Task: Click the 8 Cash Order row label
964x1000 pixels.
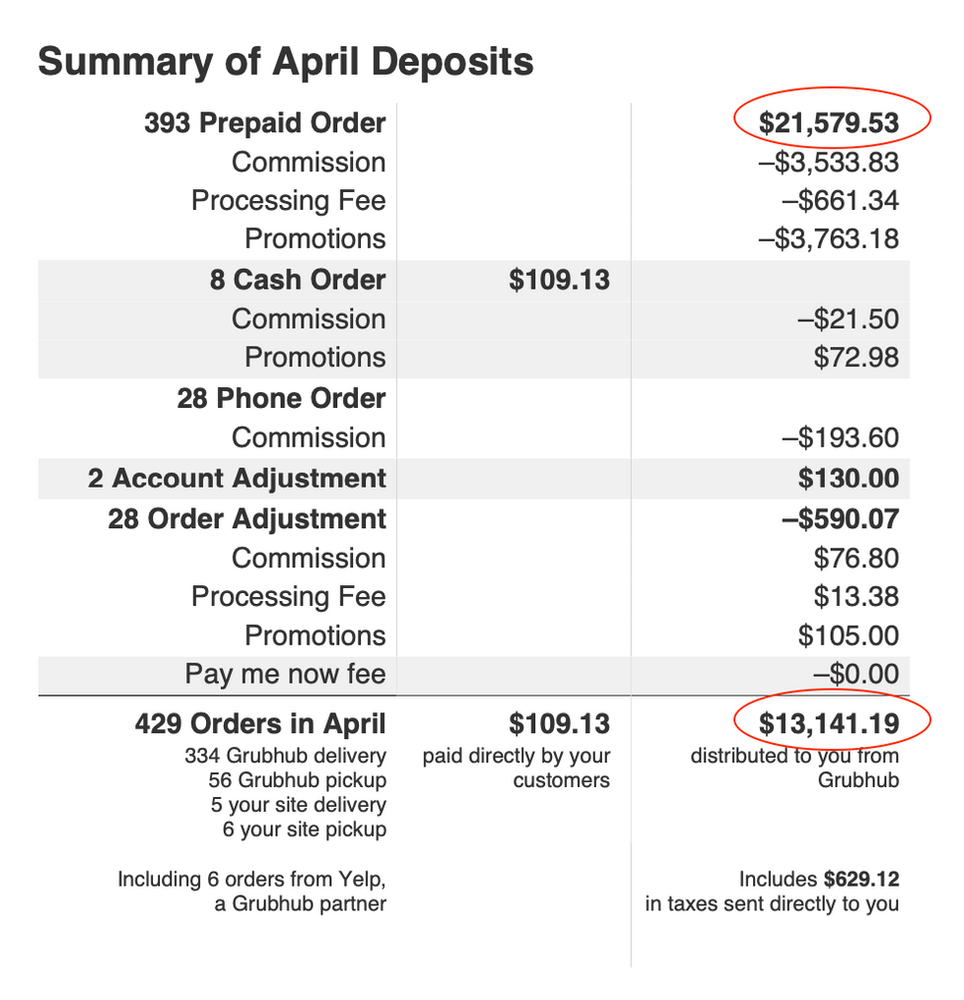Action: [x=297, y=279]
